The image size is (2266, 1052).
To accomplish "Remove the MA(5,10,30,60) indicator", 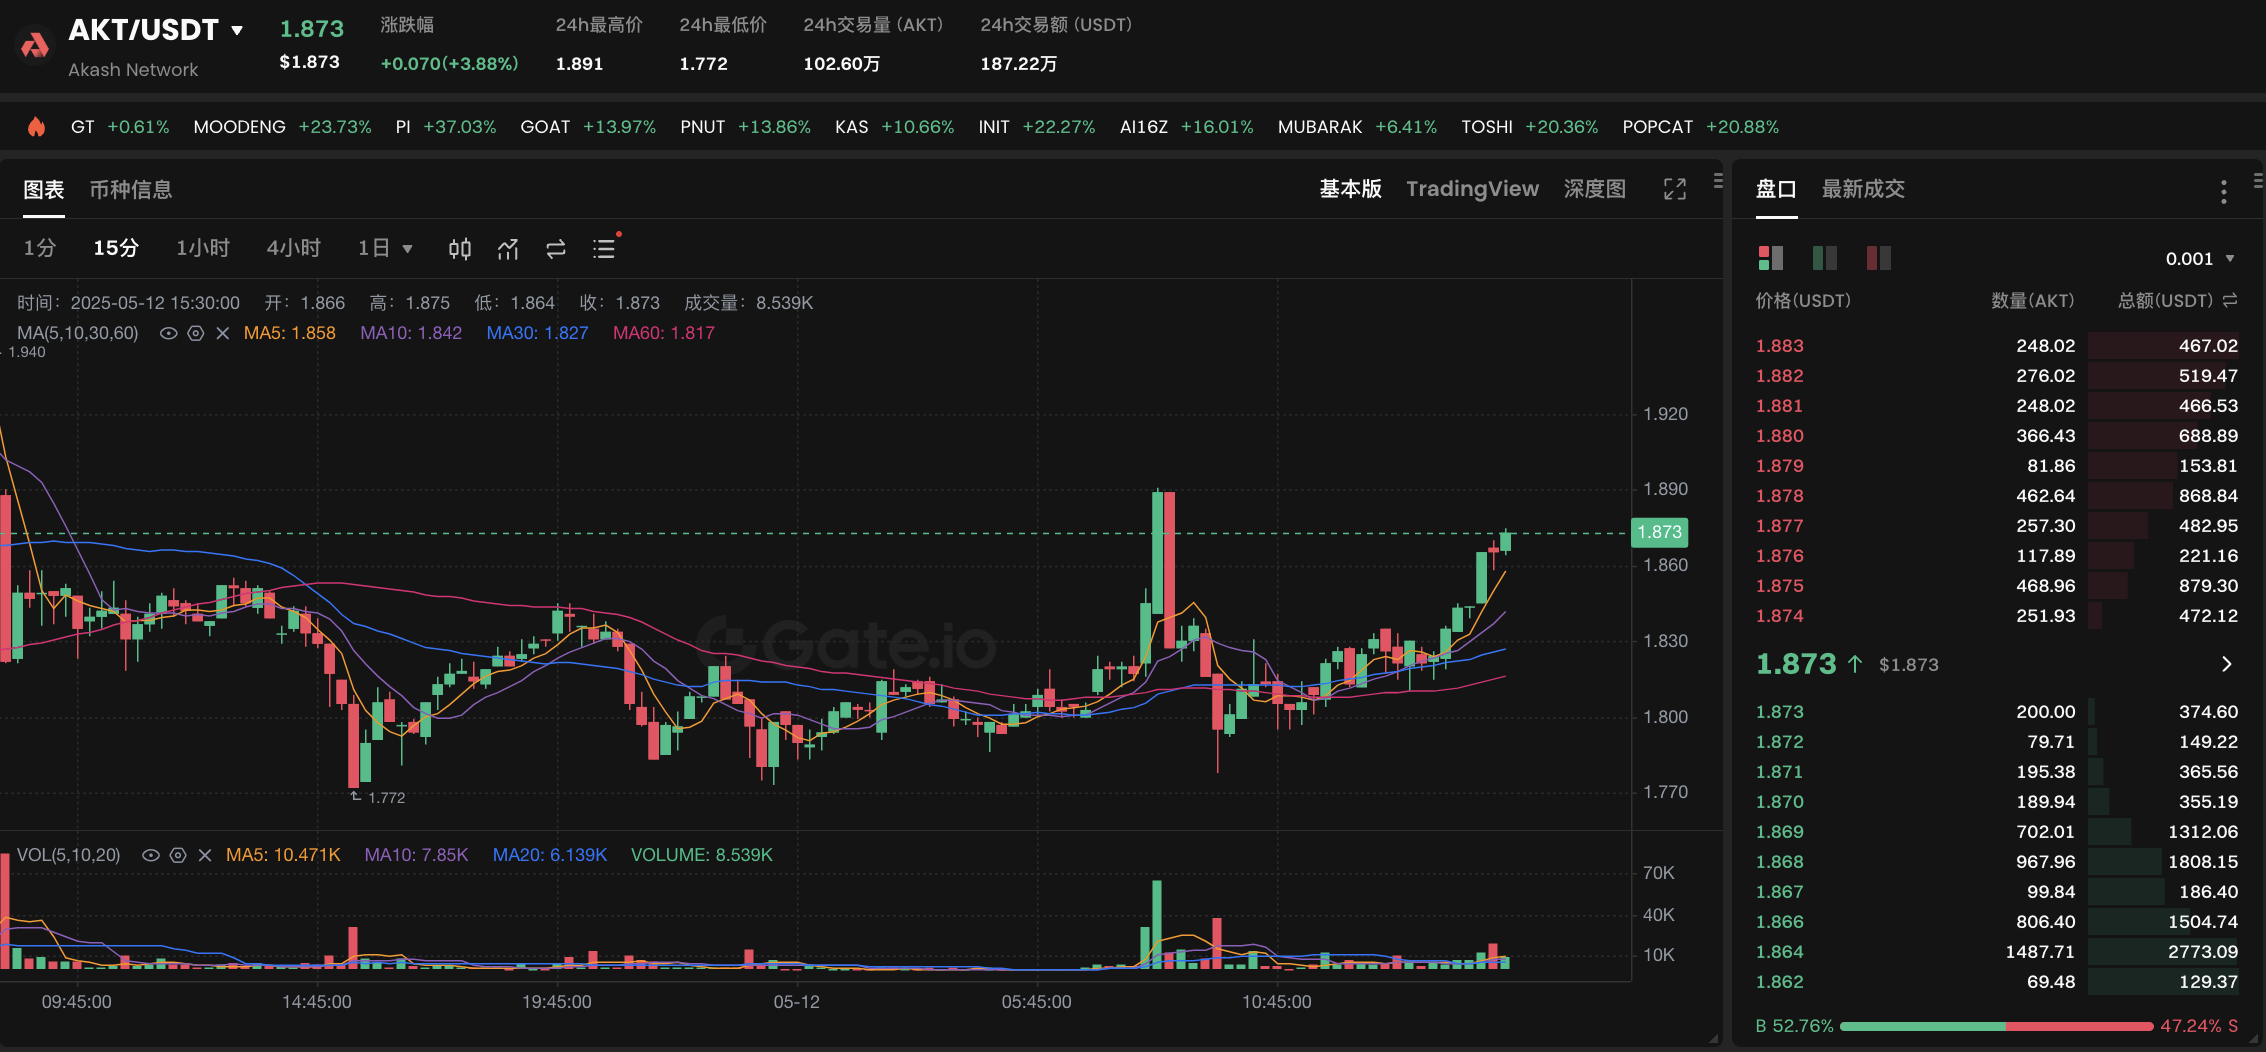I will click(223, 333).
